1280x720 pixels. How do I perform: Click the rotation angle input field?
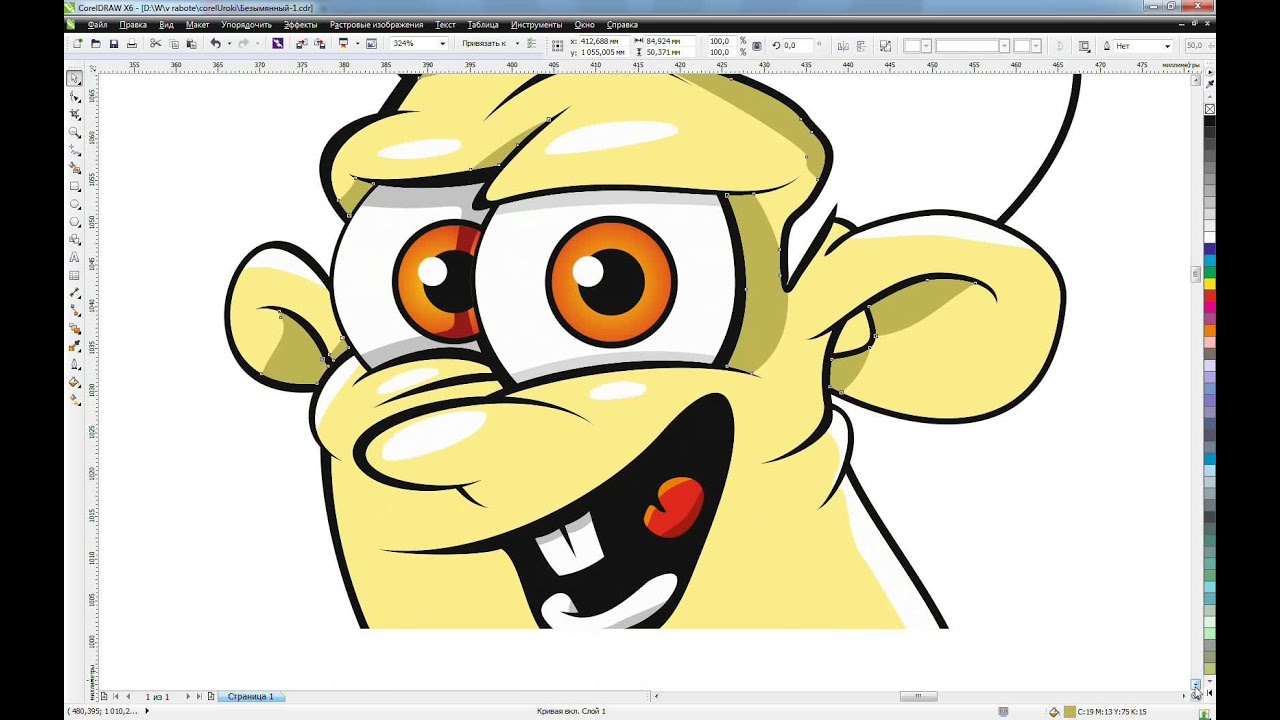[800, 46]
